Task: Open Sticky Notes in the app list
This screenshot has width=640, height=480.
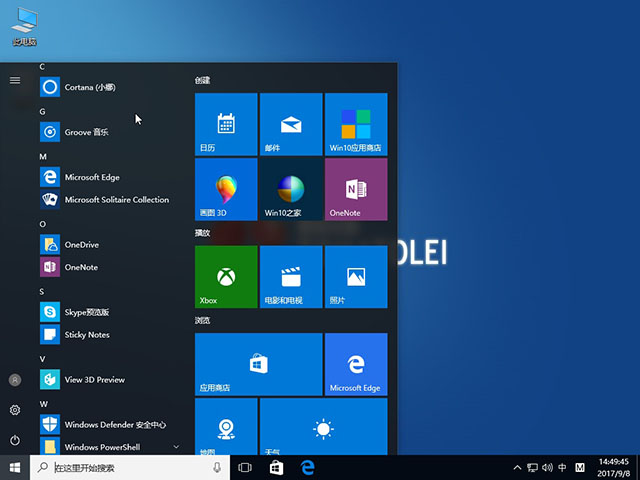Action: [x=109, y=335]
